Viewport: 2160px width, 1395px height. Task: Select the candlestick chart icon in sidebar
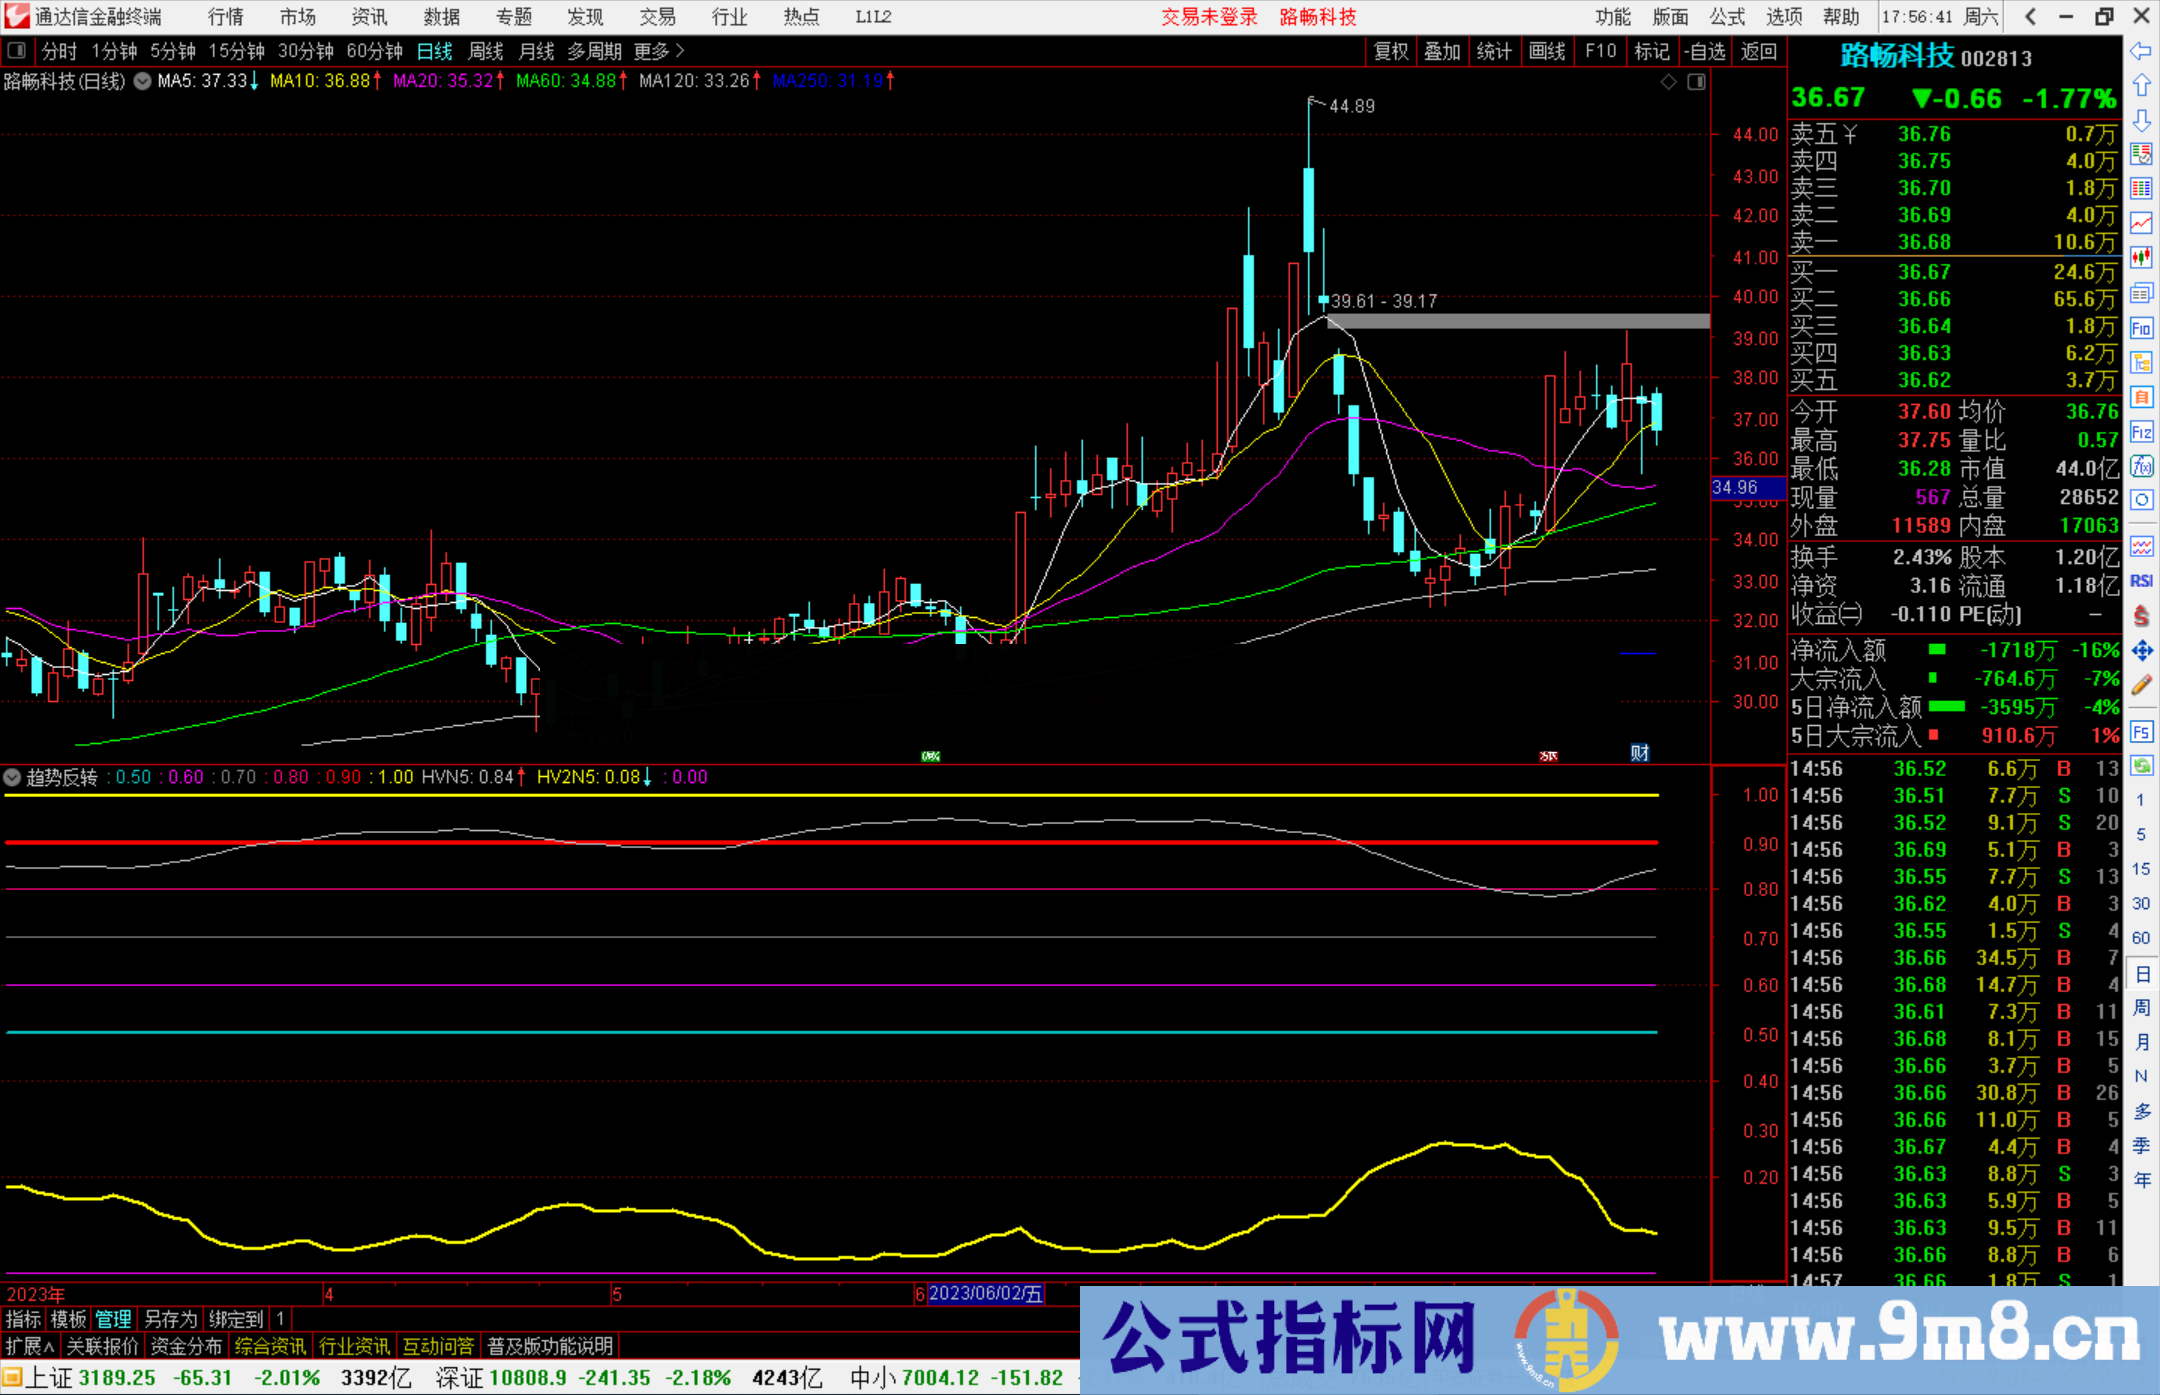[2142, 257]
